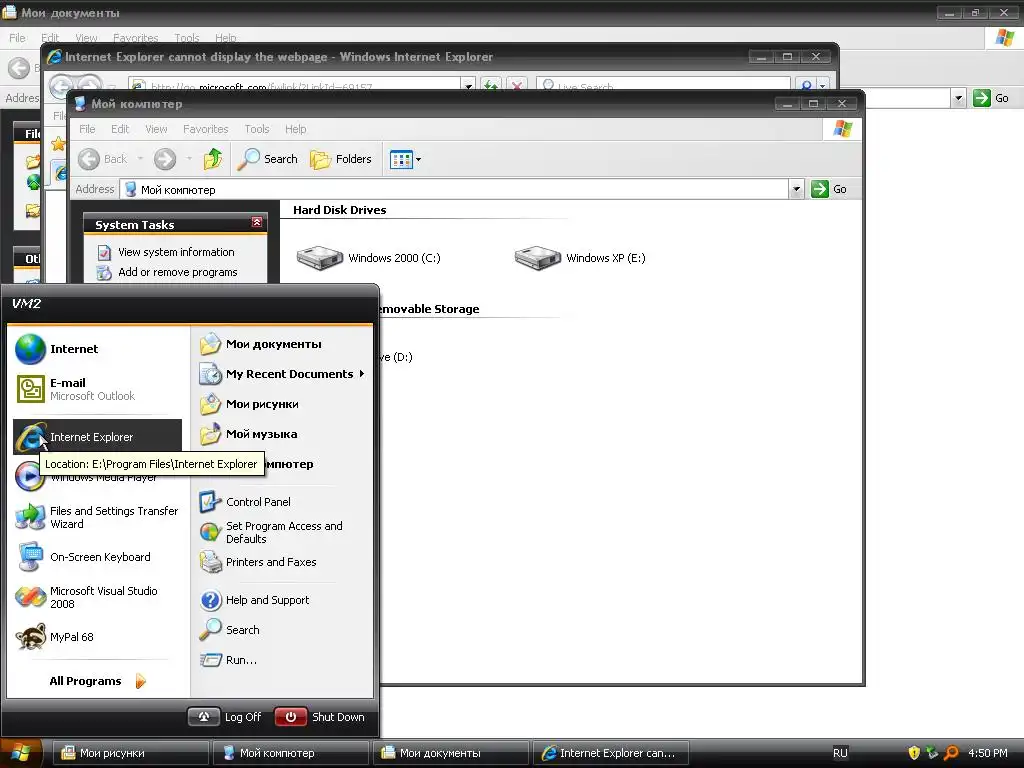The image size is (1024, 768).
Task: Collapse the System Tasks panel
Action: pos(257,223)
